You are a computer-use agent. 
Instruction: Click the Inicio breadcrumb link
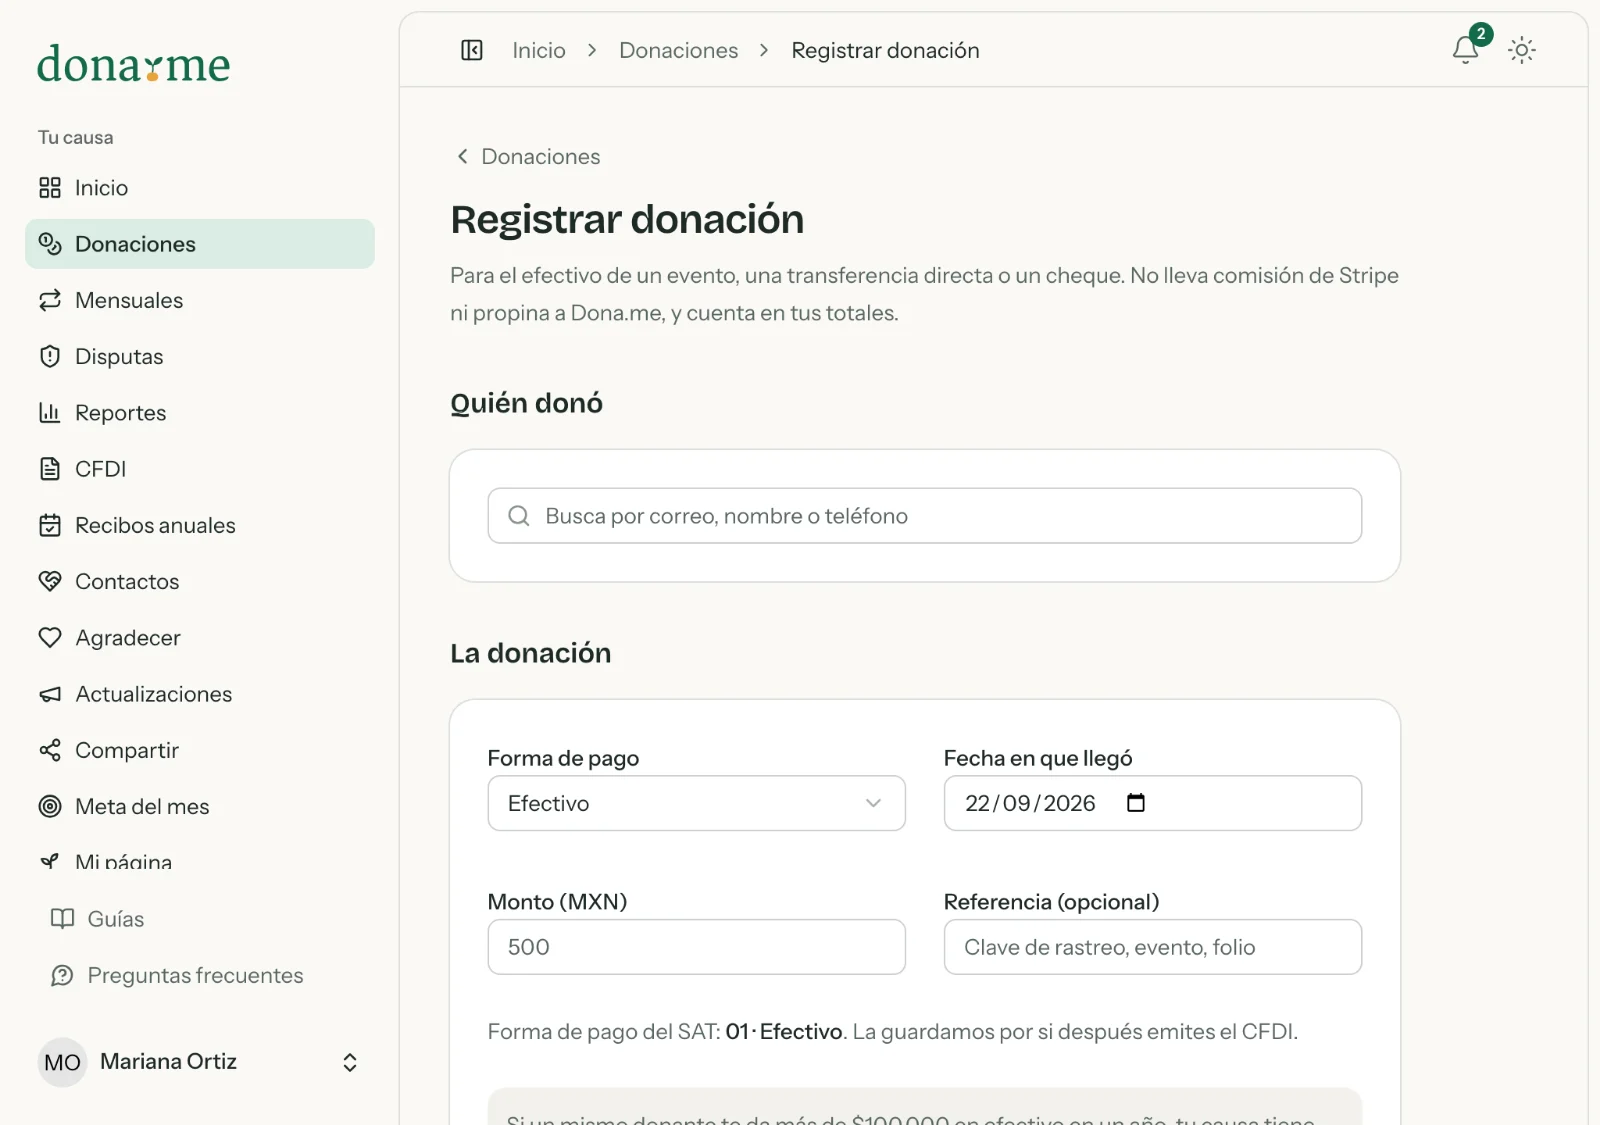[539, 50]
